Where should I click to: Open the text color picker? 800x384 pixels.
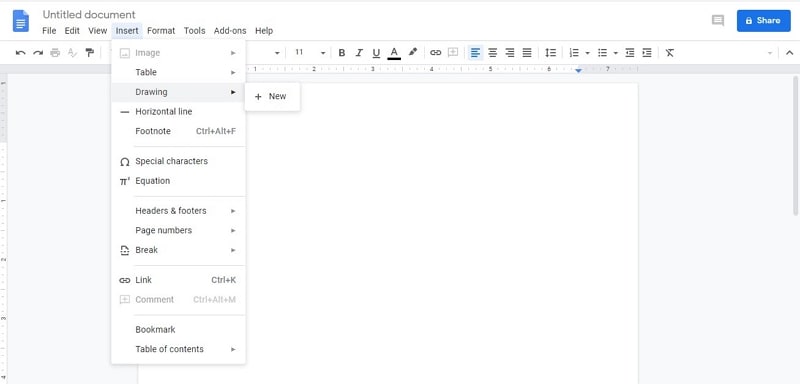pyautogui.click(x=394, y=53)
